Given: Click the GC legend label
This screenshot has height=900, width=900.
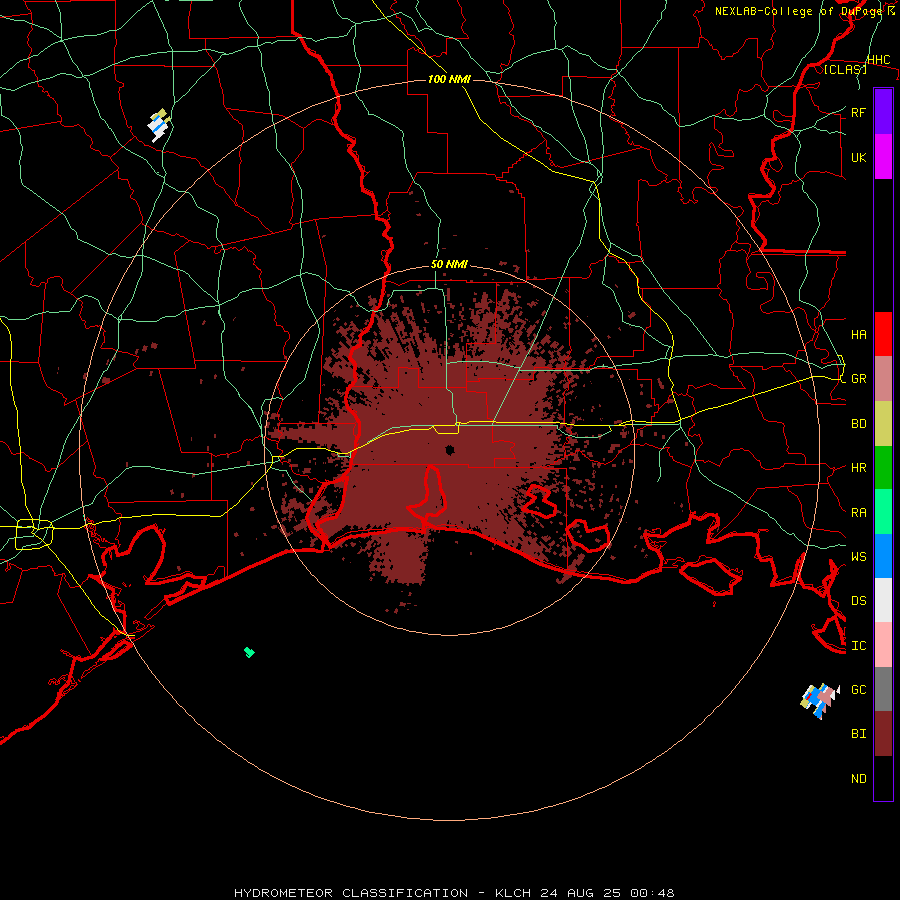Looking at the screenshot, I should [858, 689].
